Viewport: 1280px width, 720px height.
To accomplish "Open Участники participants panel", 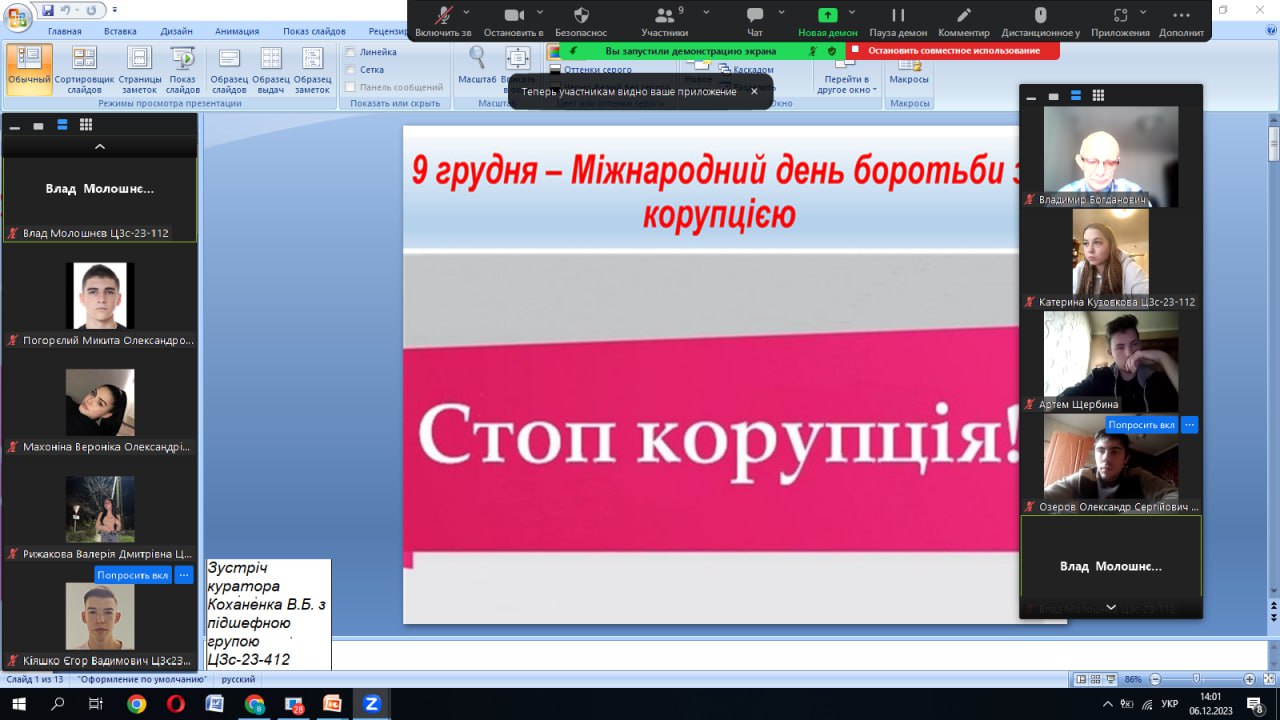I will click(x=664, y=20).
